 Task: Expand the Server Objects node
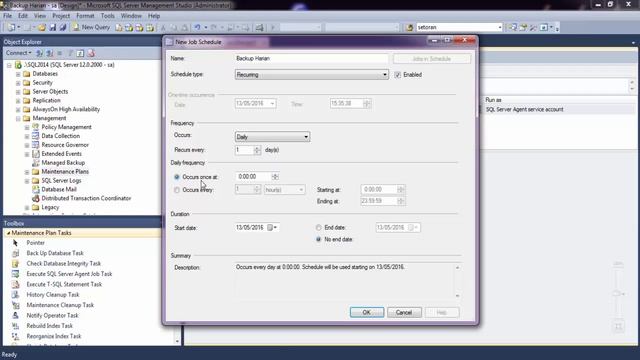[x=18, y=92]
